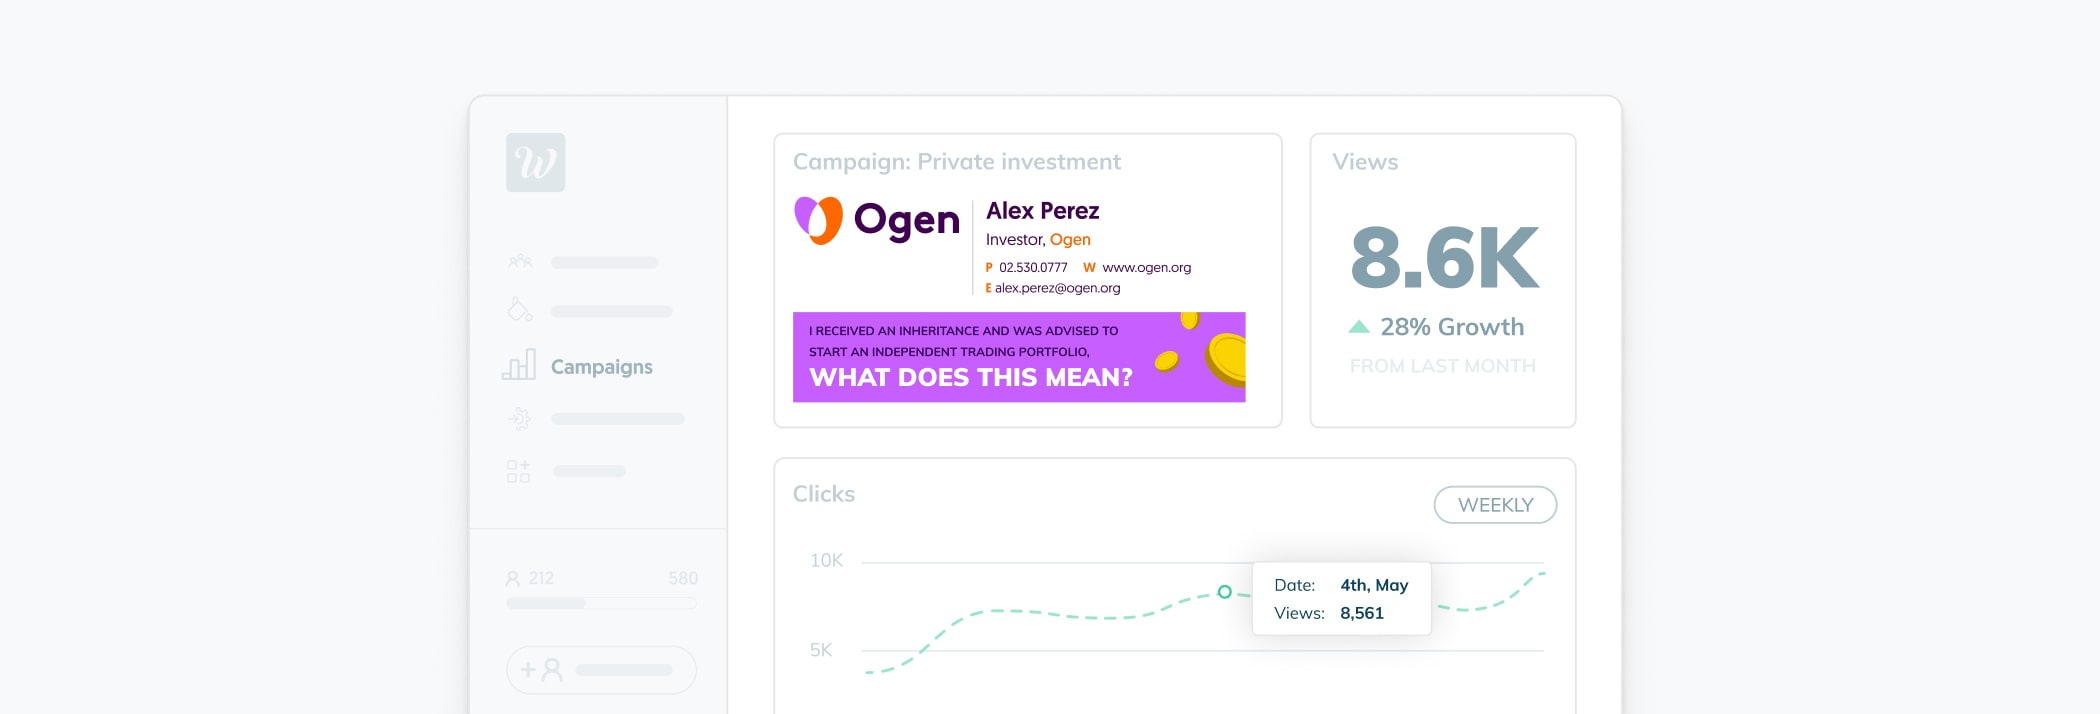Click the W logo in the sidebar
2100x714 pixels.
pyautogui.click(x=535, y=162)
